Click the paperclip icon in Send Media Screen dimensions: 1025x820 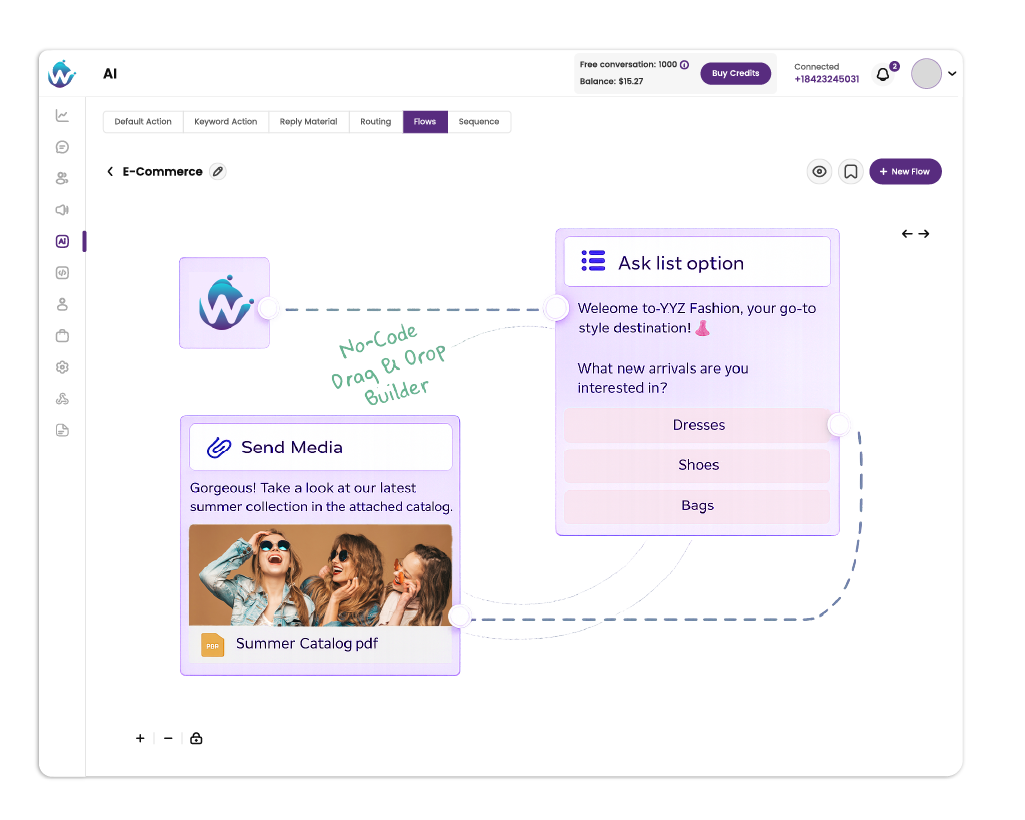click(219, 447)
